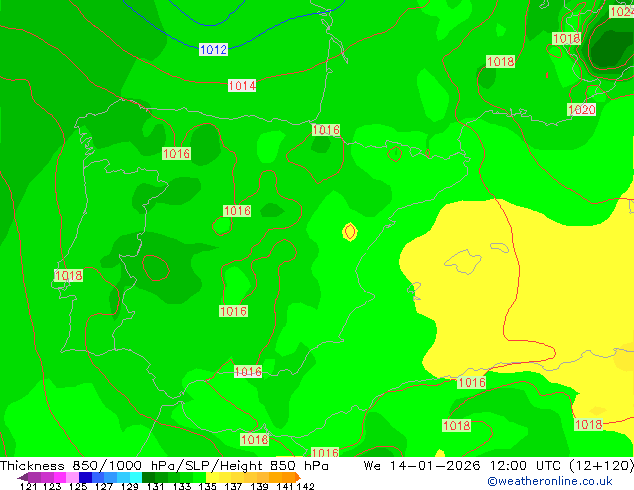Click the 1018 label off Portugal's coast
The width and height of the screenshot is (634, 490).
pos(68,275)
